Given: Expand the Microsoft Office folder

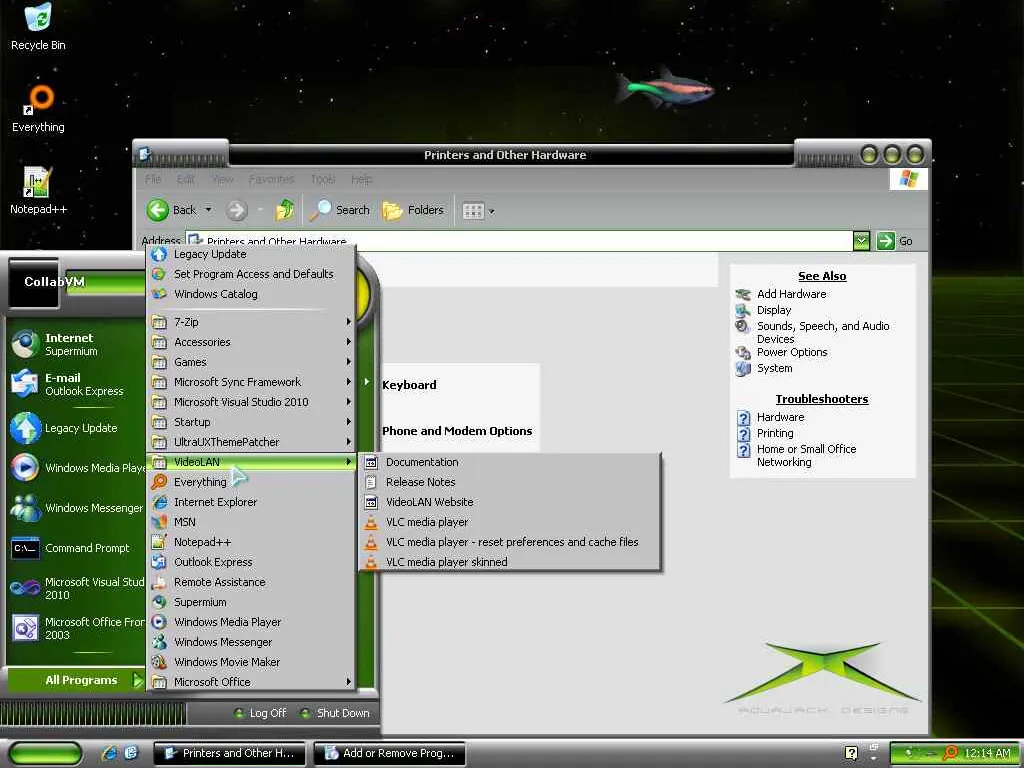Looking at the screenshot, I should pos(251,682).
